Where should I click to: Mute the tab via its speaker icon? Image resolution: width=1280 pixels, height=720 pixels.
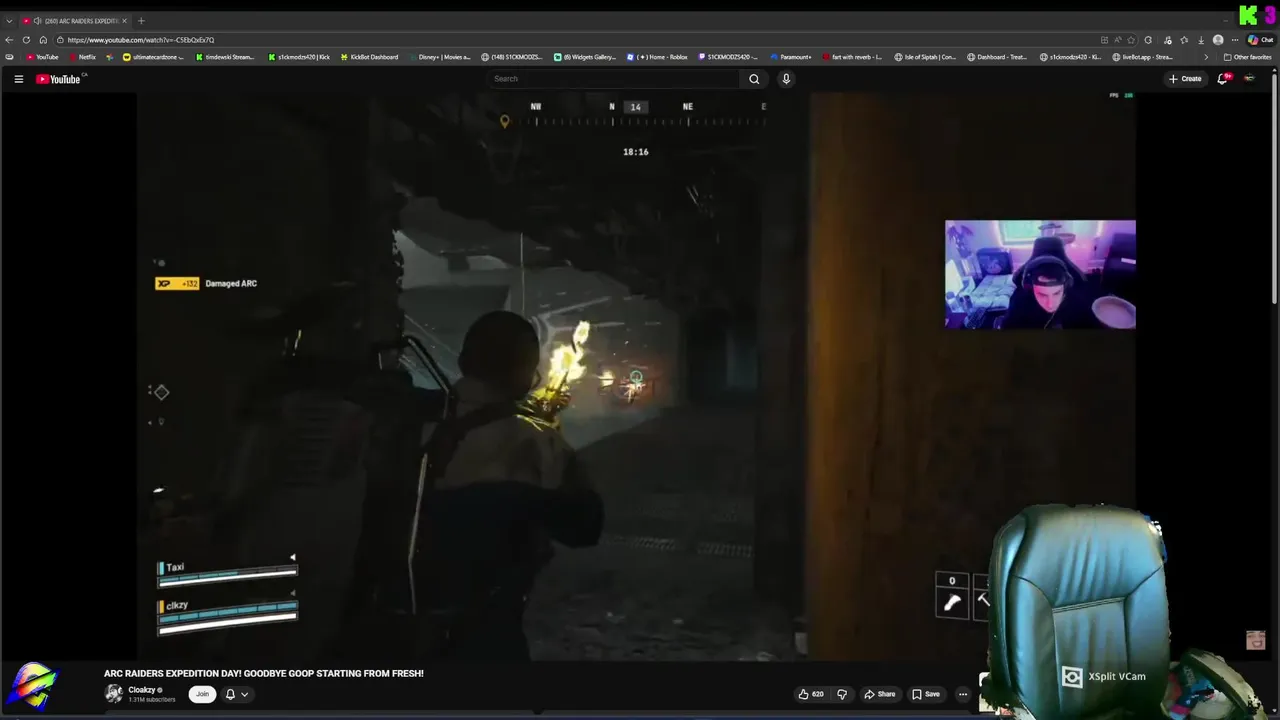point(38,21)
